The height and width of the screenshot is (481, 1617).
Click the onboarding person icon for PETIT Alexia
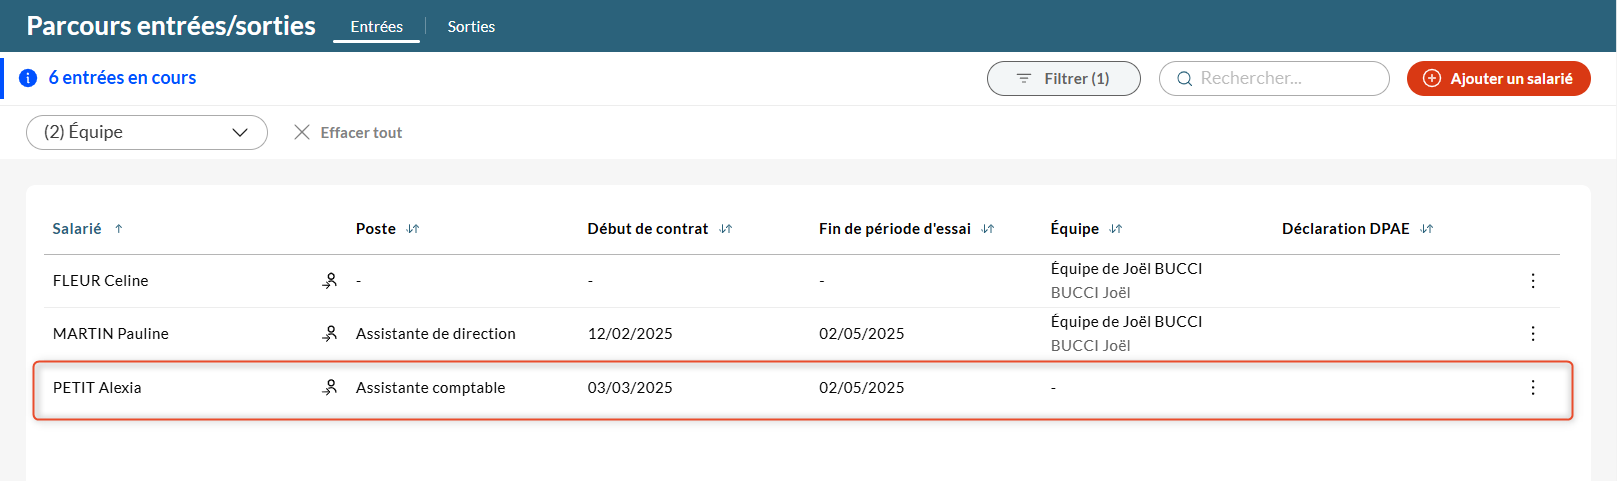(330, 388)
